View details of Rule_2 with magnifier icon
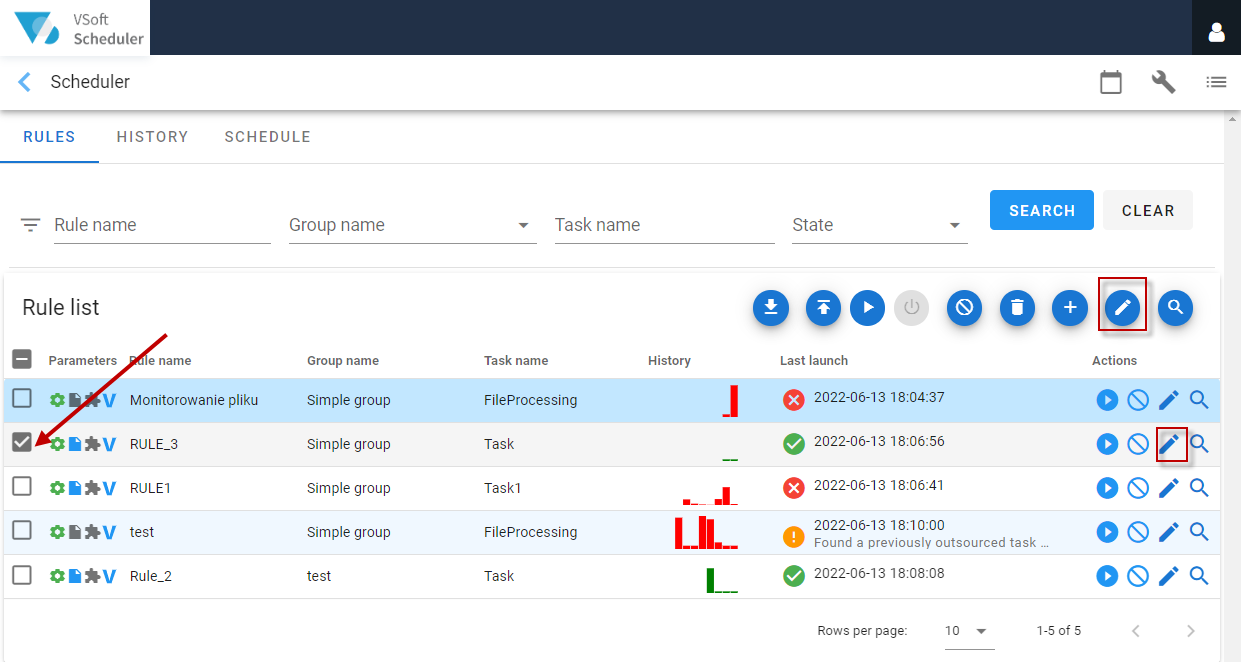Image resolution: width=1241 pixels, height=662 pixels. click(1199, 576)
